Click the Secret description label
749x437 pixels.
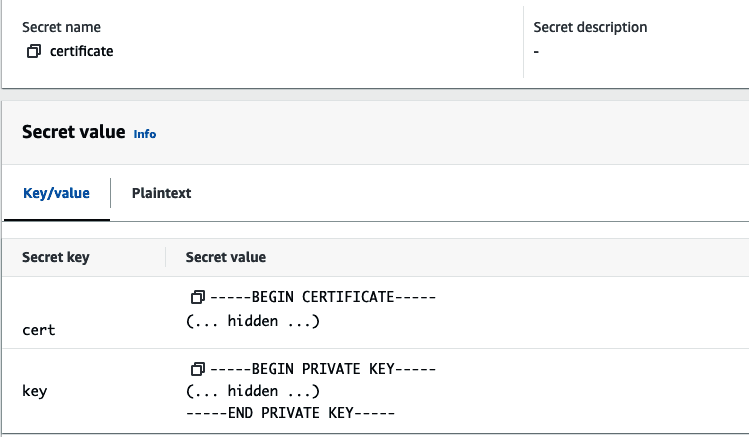tap(590, 27)
